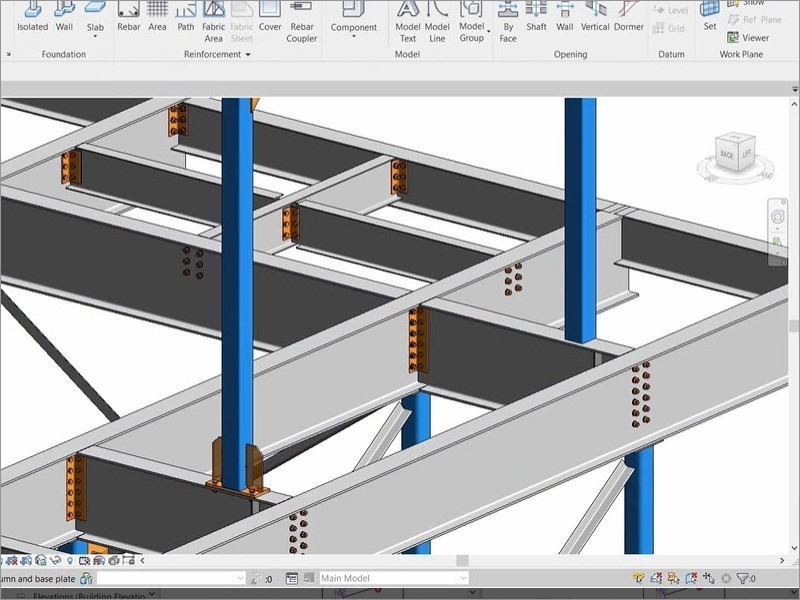Click the Model Group tool

[x=471, y=22]
